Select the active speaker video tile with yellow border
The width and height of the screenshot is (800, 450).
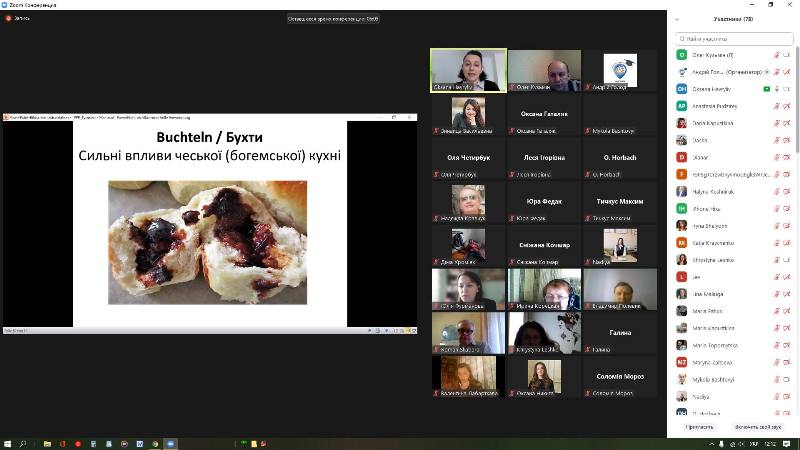(x=468, y=70)
